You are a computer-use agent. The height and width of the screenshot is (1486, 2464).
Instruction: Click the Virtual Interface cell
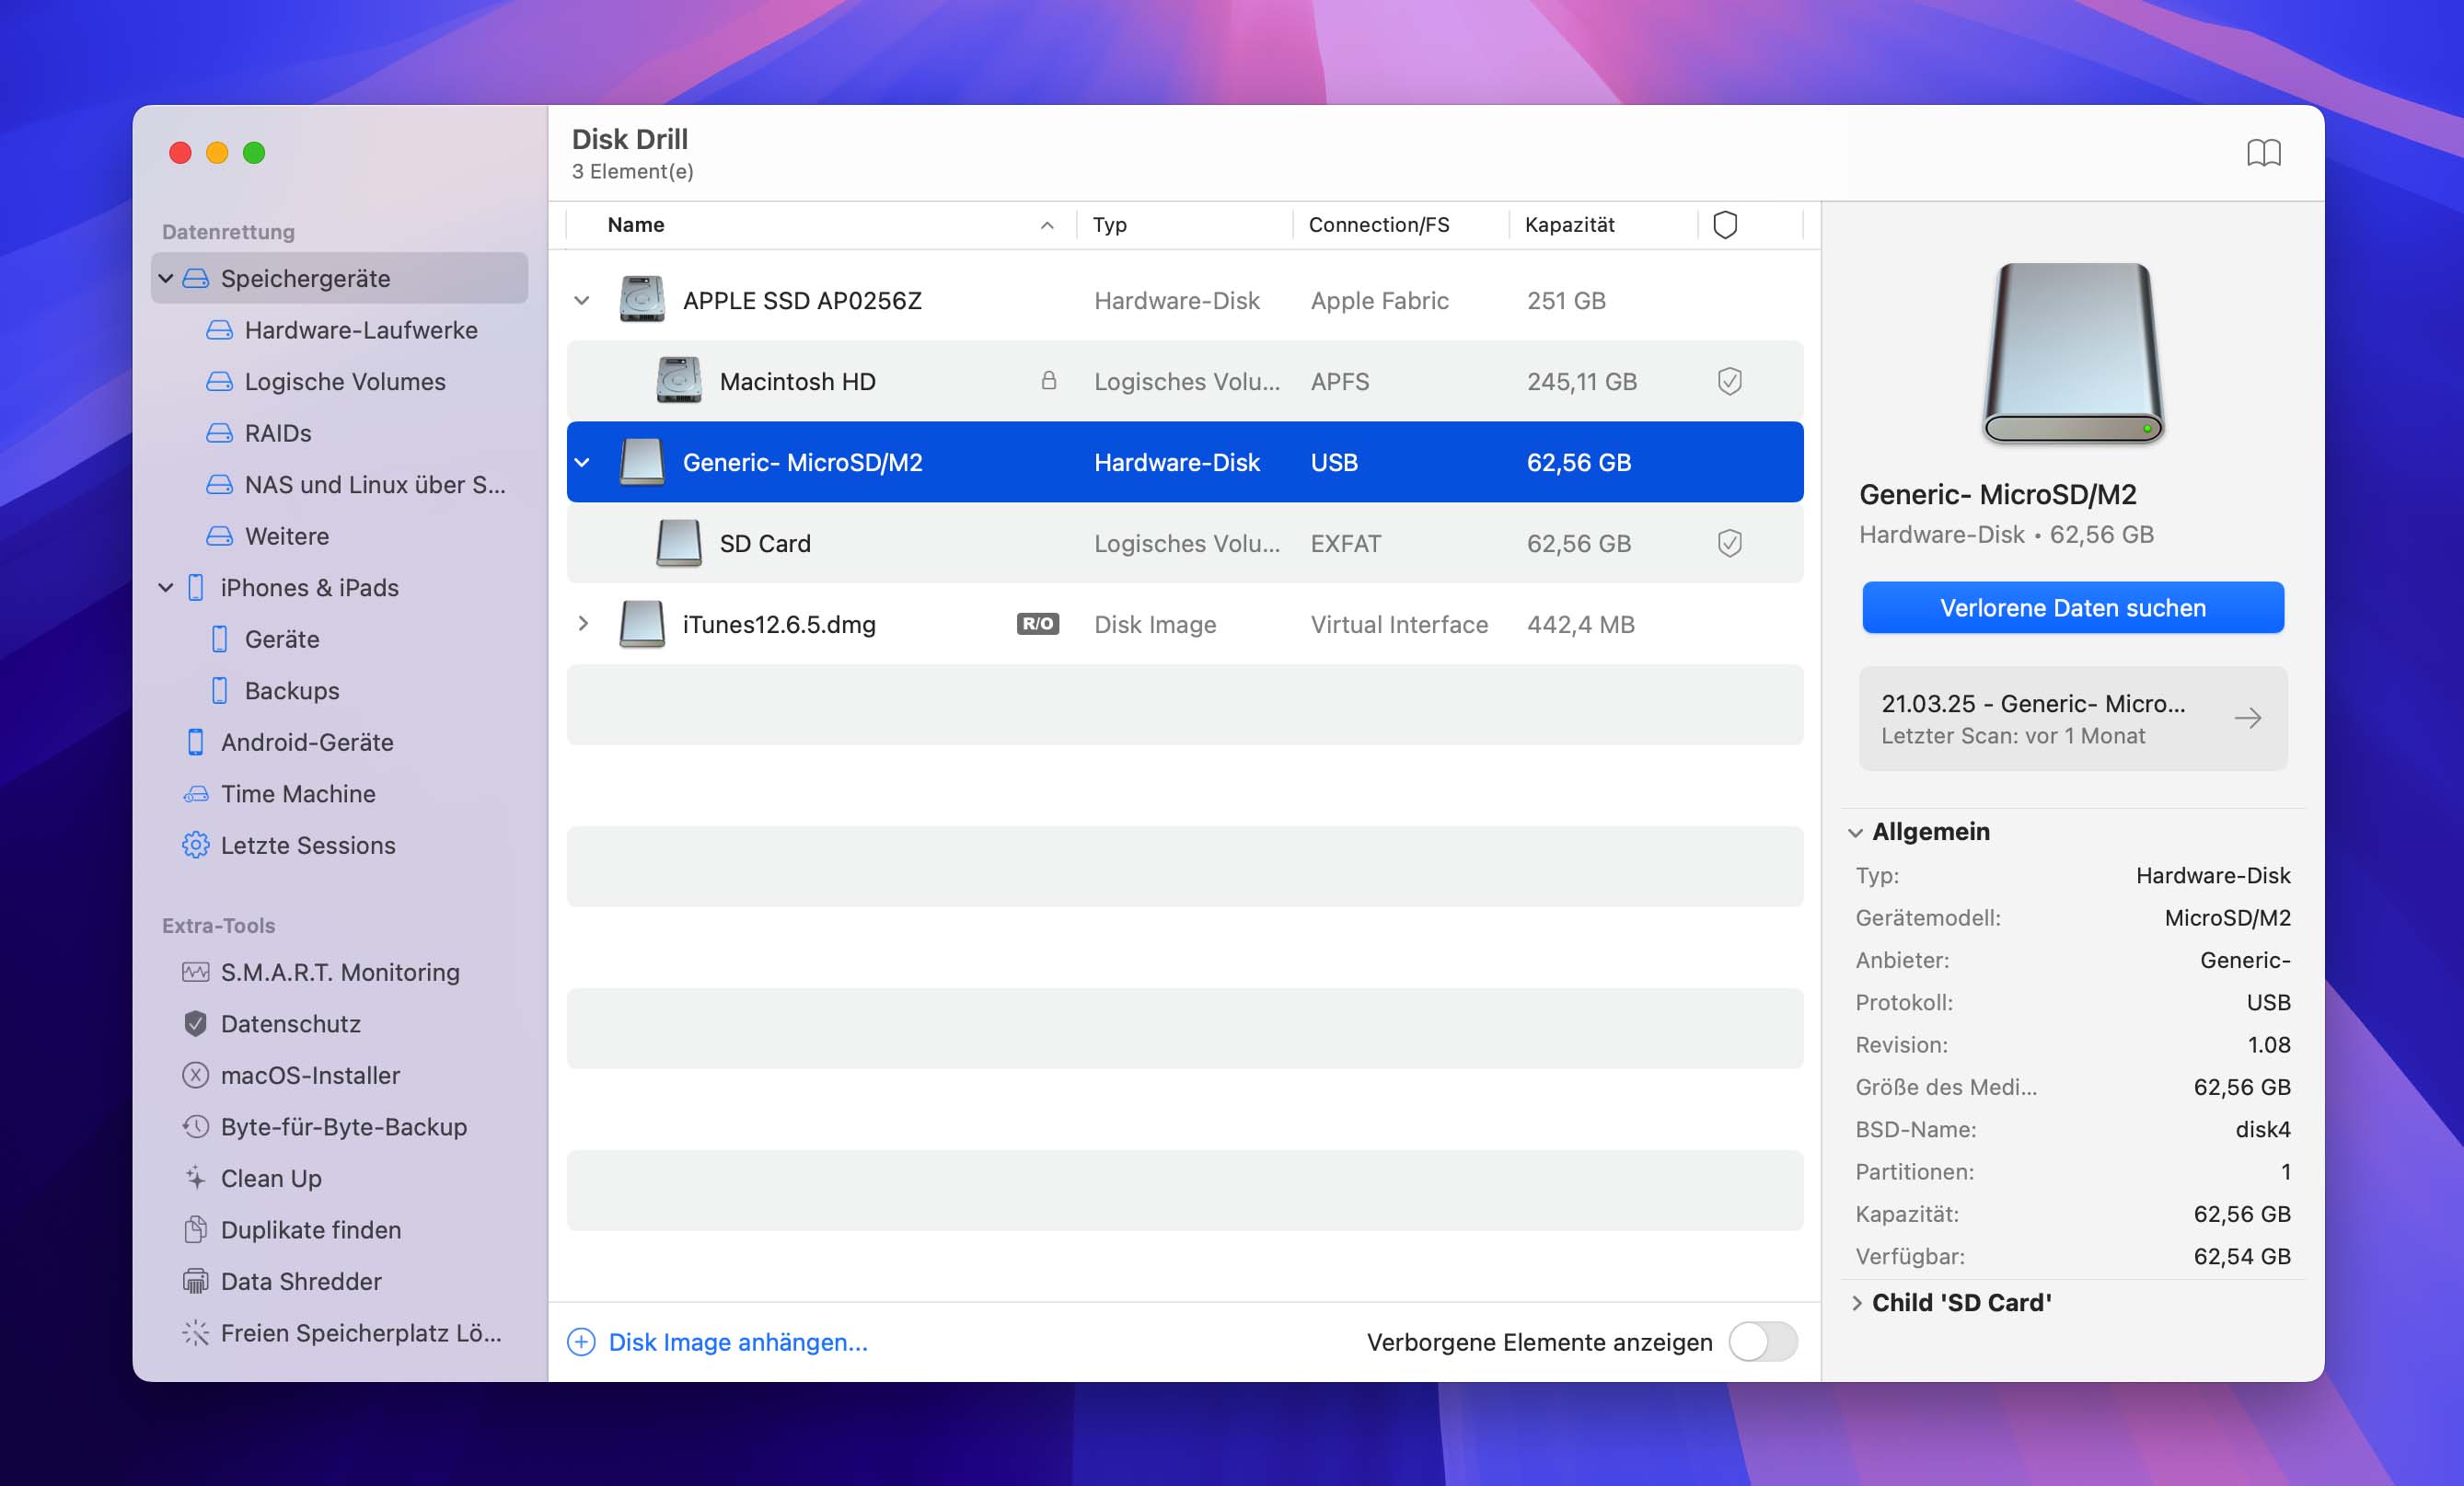1399,624
